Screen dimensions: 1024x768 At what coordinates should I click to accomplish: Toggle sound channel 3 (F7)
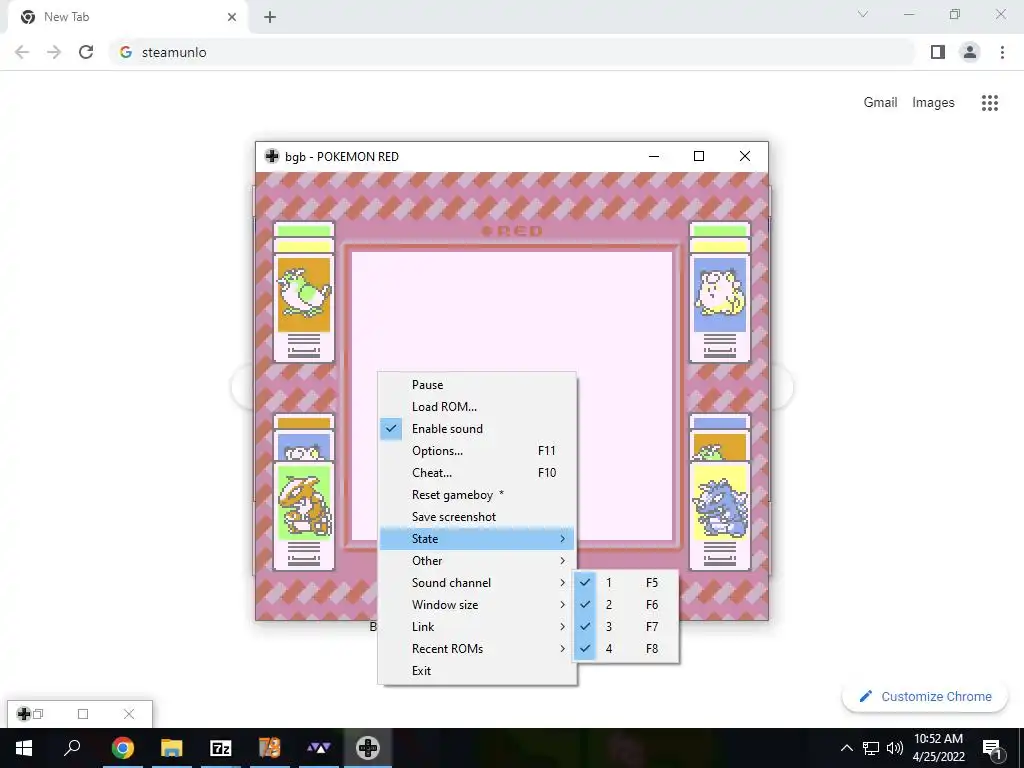[626, 627]
